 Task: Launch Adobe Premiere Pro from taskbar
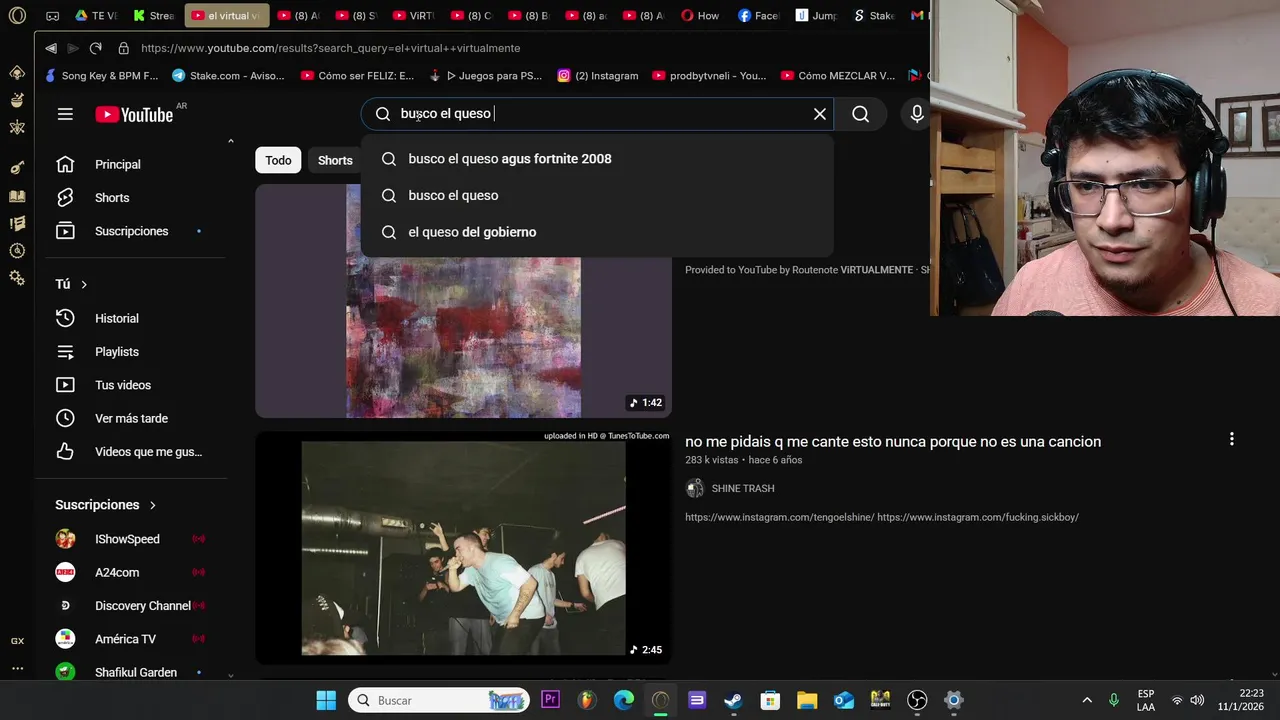[550, 700]
